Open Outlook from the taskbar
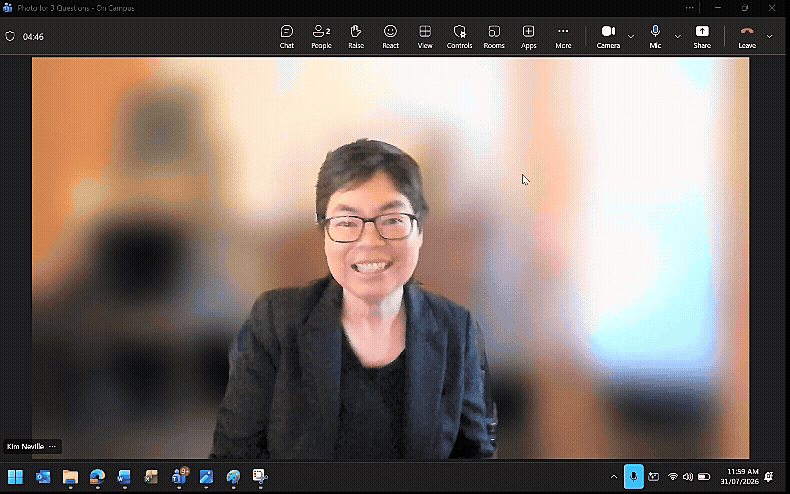 tap(43, 476)
